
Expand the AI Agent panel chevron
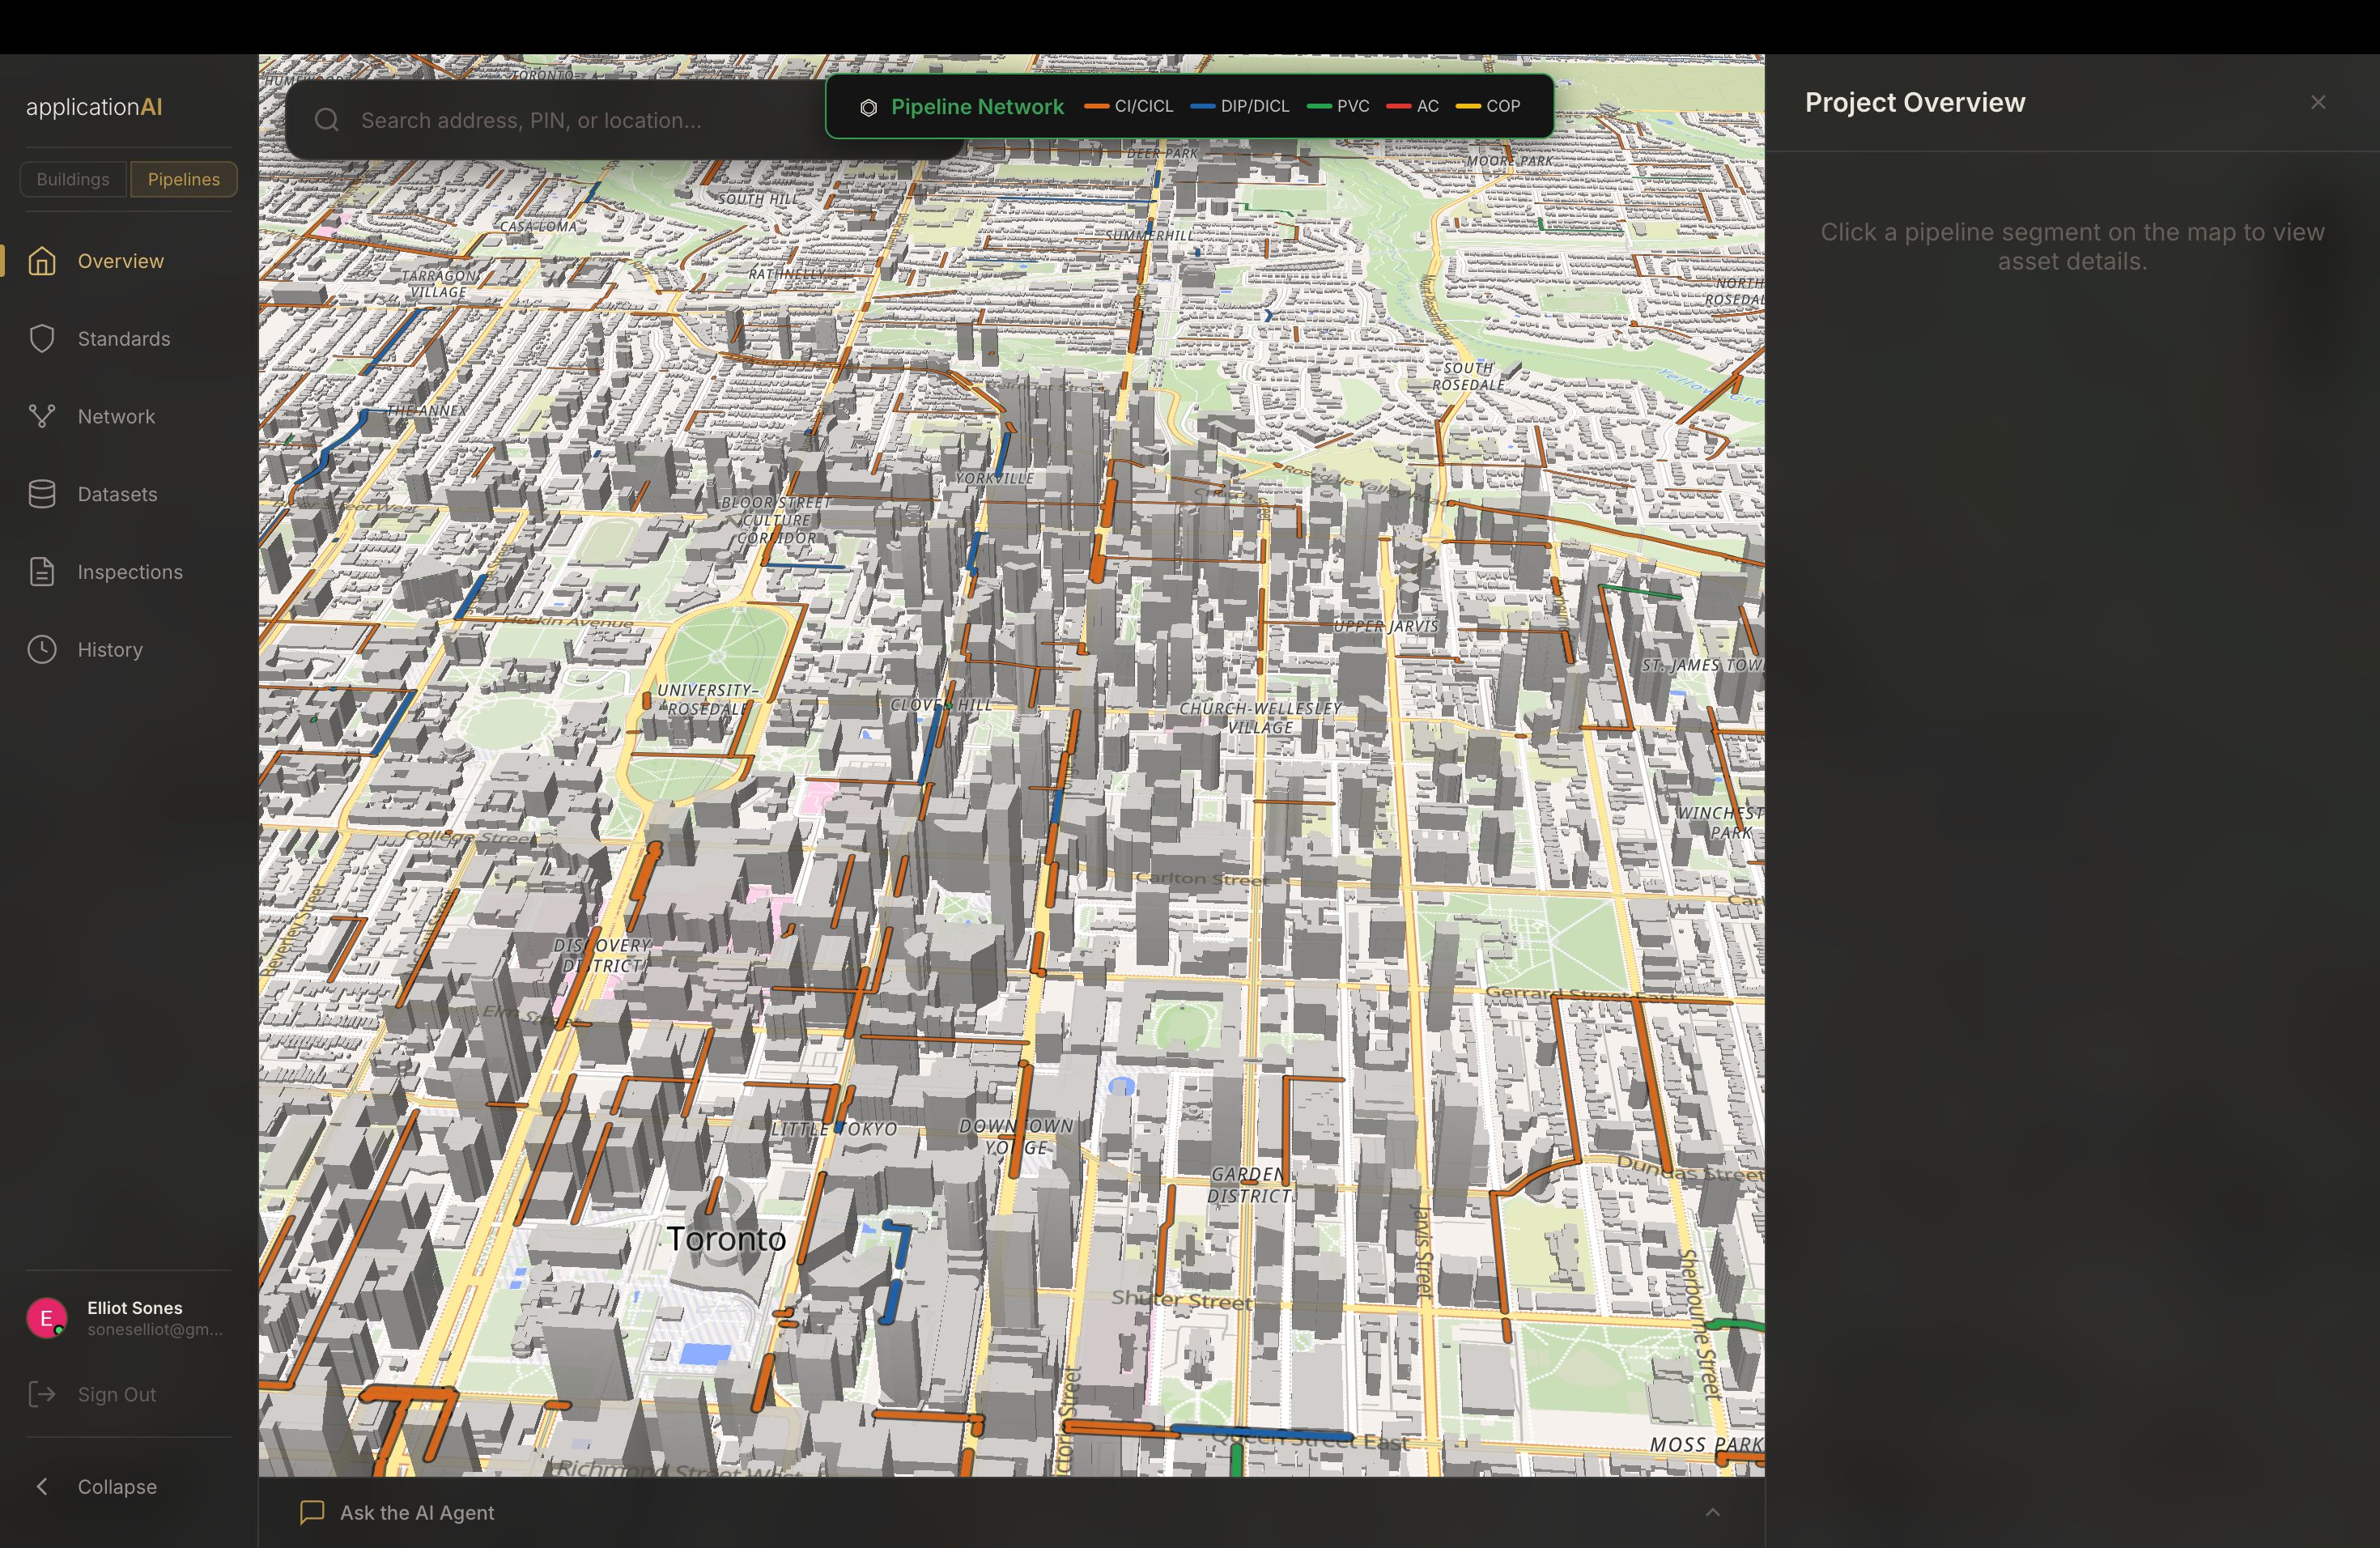tap(1712, 1512)
